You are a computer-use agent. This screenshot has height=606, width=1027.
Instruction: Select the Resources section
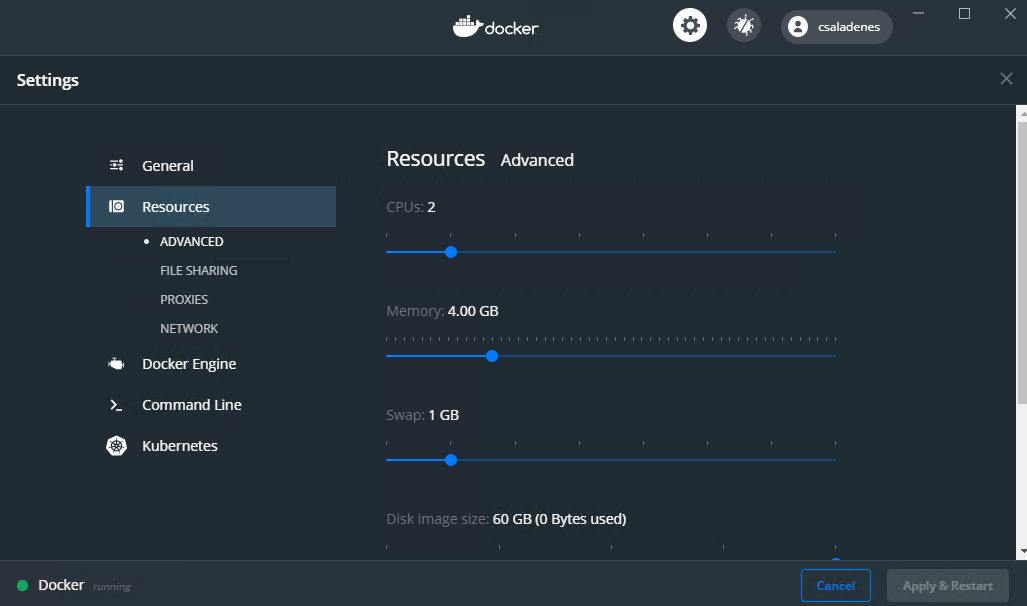(211, 206)
